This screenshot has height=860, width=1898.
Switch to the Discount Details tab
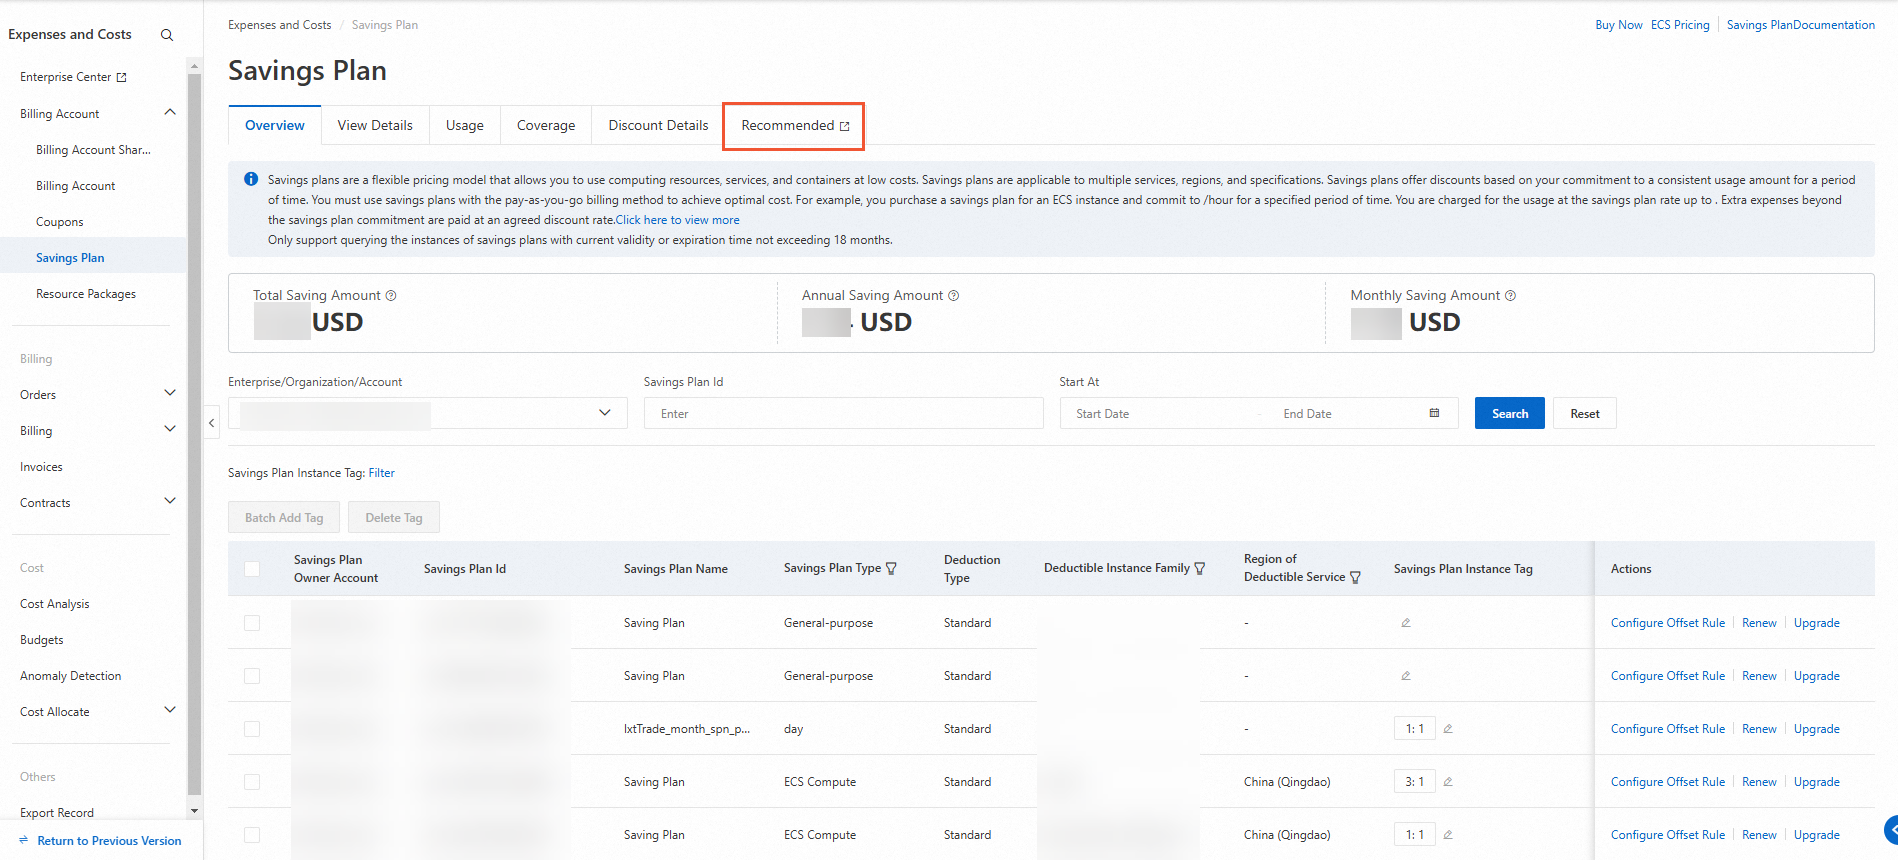point(658,125)
